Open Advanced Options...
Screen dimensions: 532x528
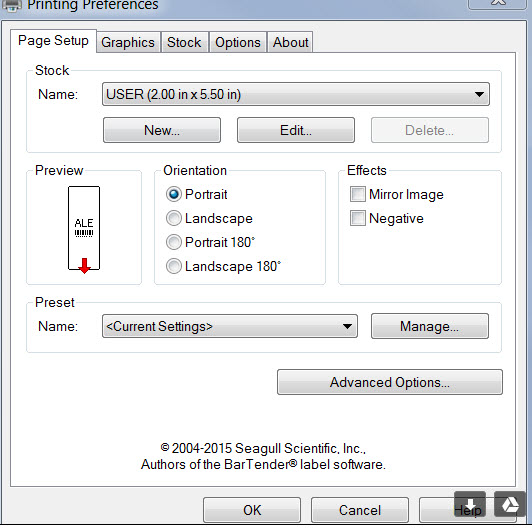tap(390, 382)
